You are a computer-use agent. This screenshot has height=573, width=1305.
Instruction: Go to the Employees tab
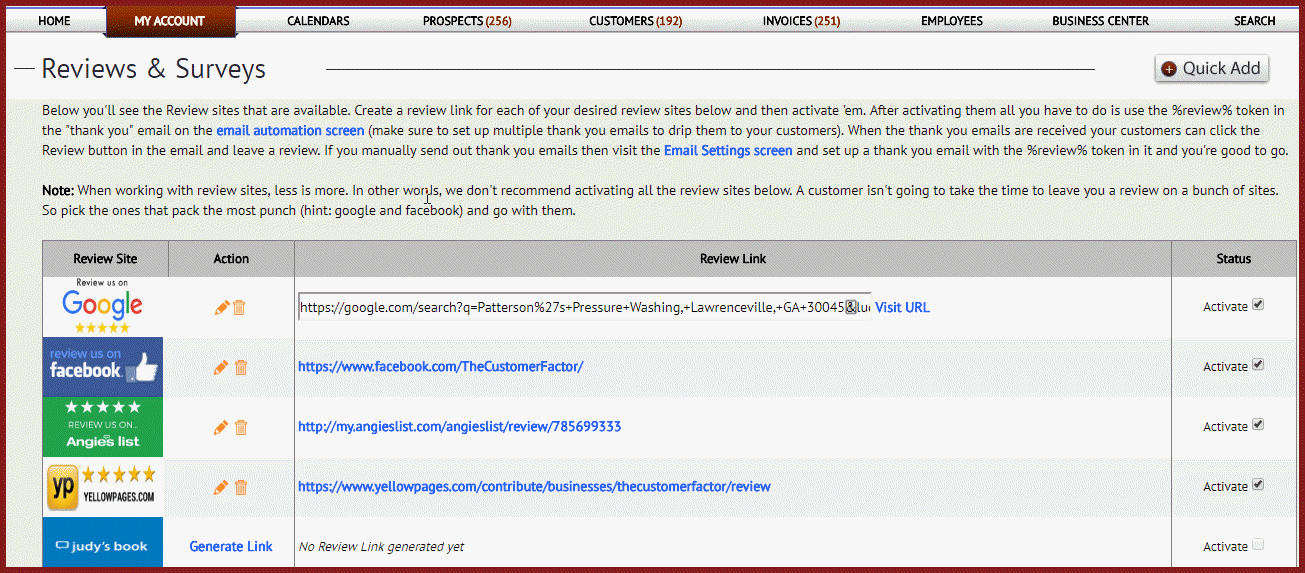pyautogui.click(x=952, y=20)
